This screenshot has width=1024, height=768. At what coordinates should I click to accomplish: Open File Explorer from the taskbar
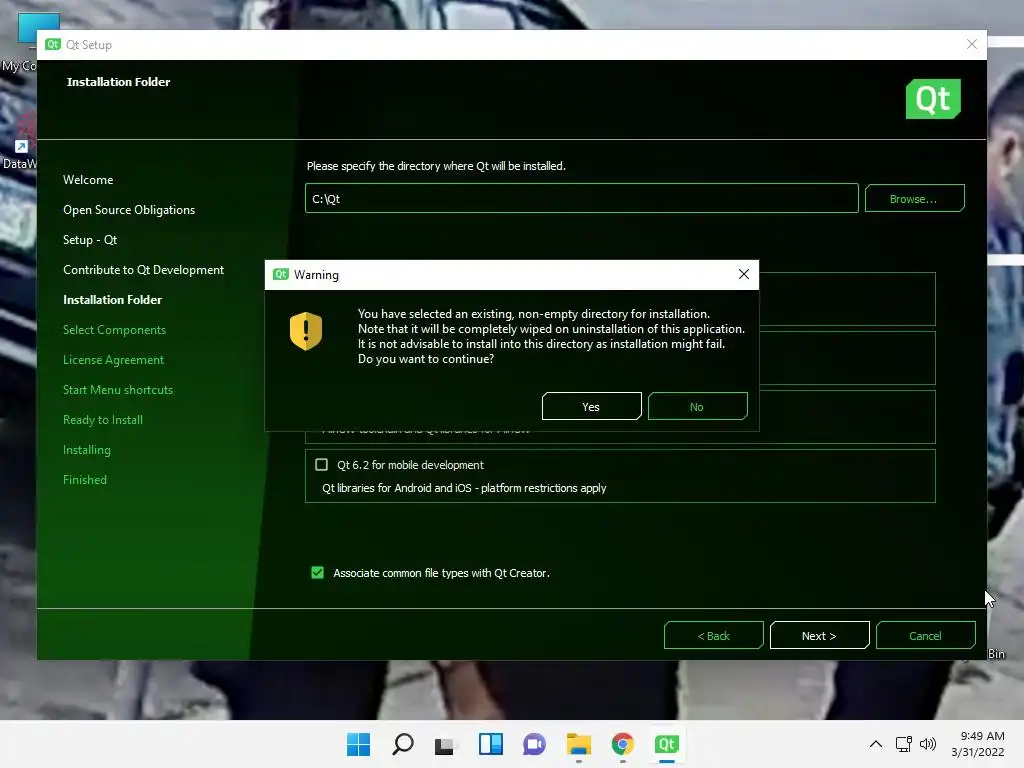point(579,744)
